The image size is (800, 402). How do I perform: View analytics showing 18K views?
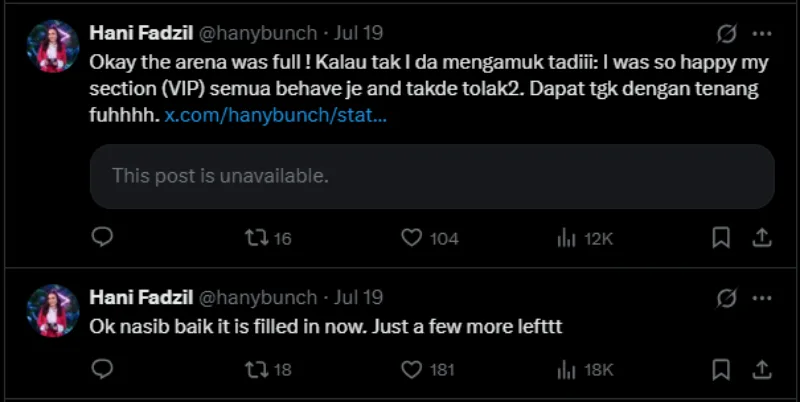[x=567, y=370]
